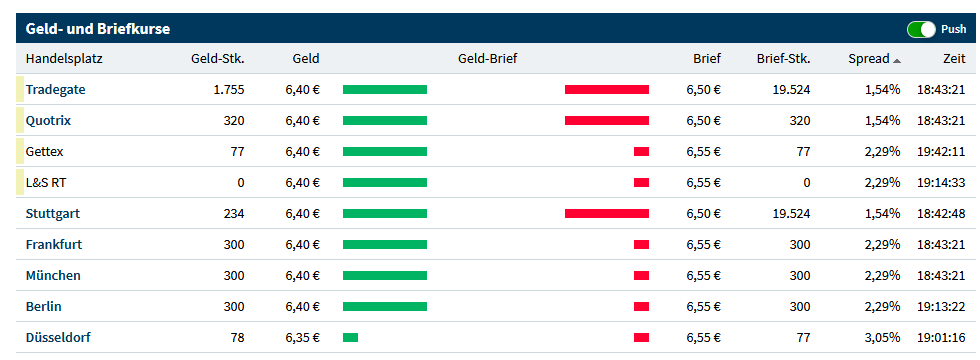Click the Handelsplatz column header
Screen dimensions: 980x360
pos(64,59)
